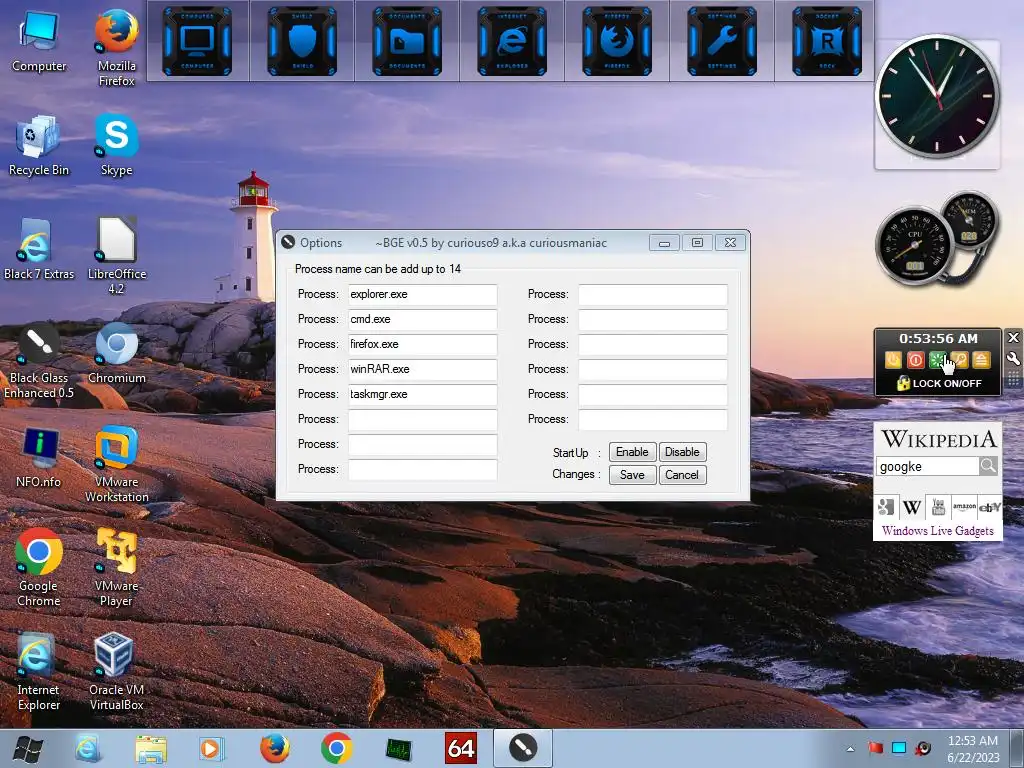Open Windows Media Player from taskbar
Viewport: 1024px width, 768px height.
210,748
